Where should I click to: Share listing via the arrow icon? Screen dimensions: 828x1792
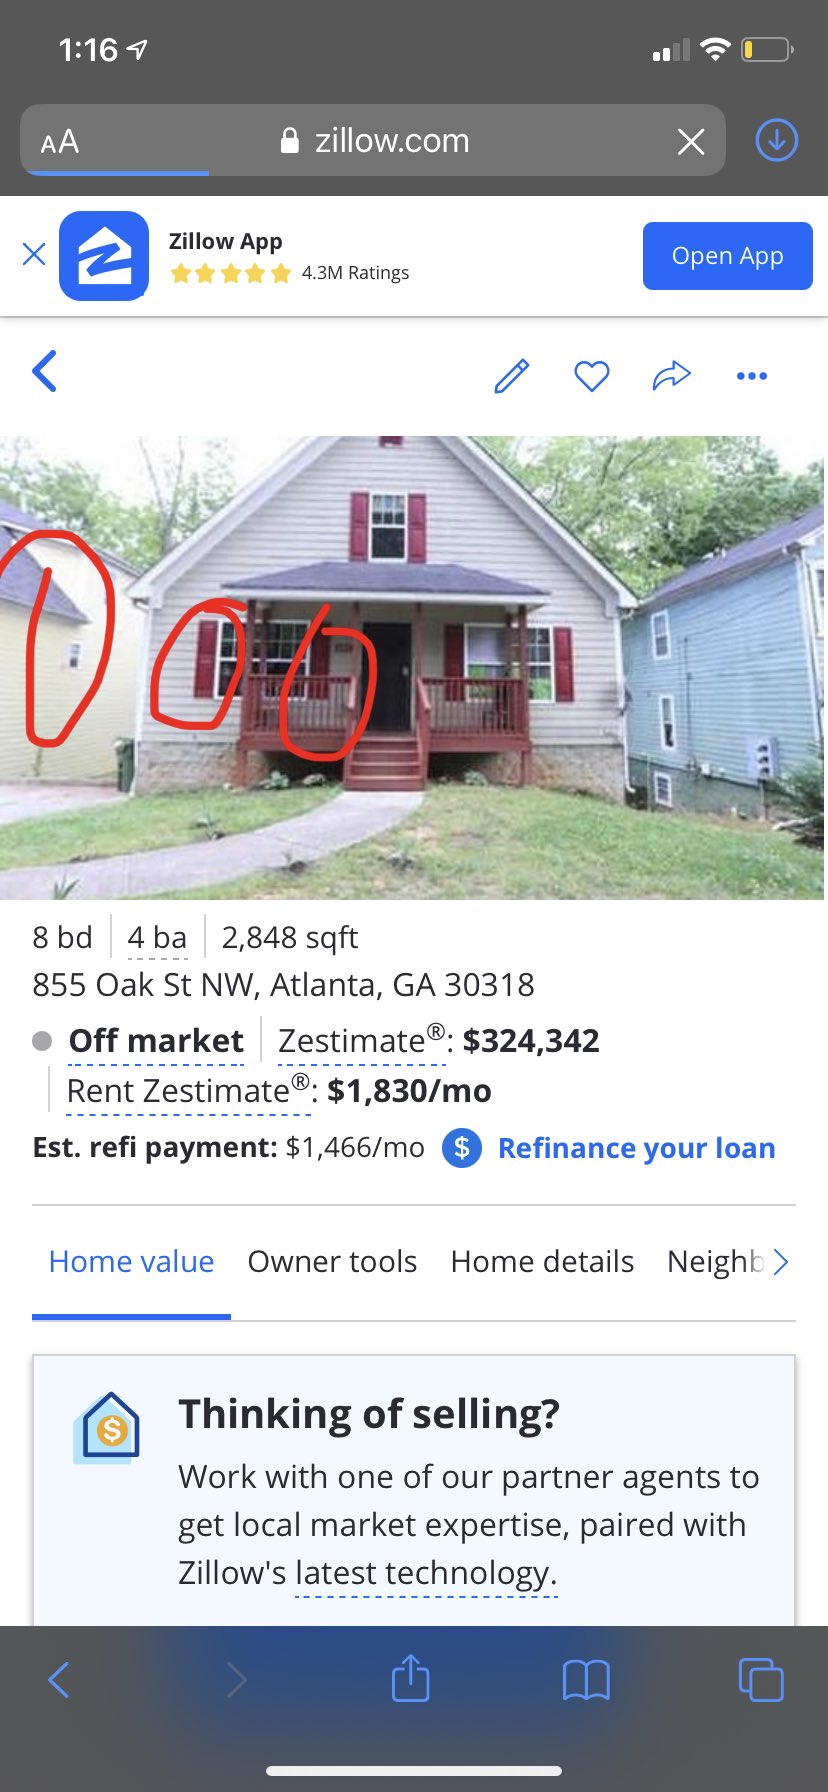[672, 375]
